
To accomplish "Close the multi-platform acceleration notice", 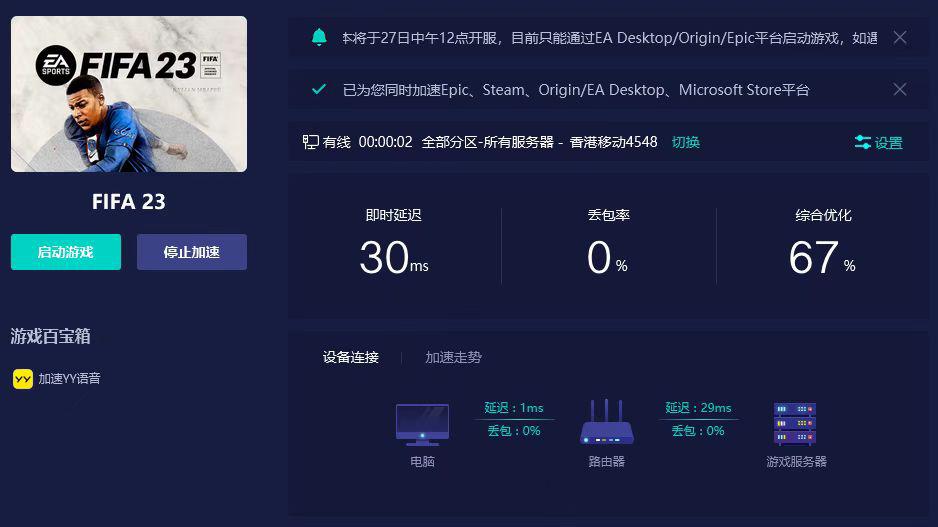I will [x=900, y=90].
